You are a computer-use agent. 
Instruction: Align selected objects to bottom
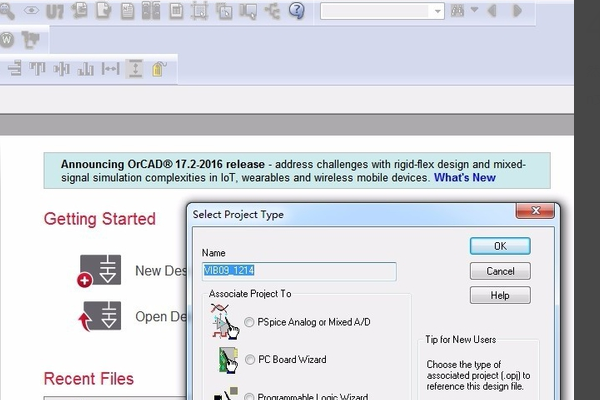86,69
